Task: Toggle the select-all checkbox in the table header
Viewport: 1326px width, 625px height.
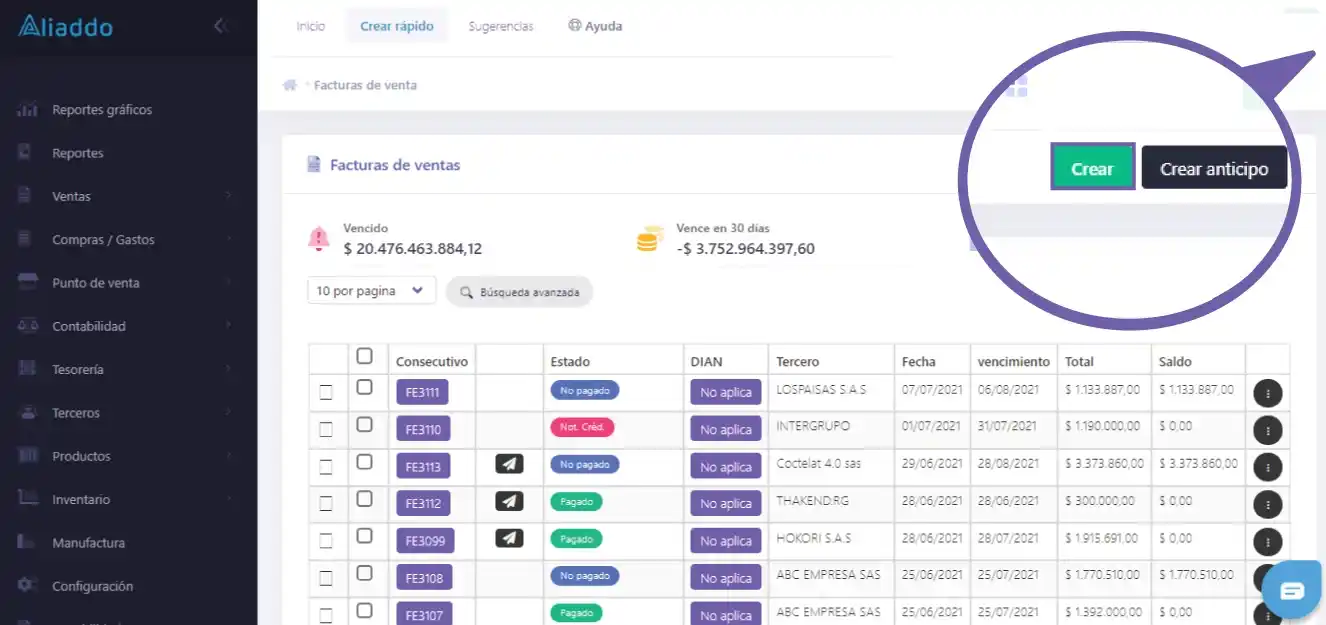Action: pos(364,356)
